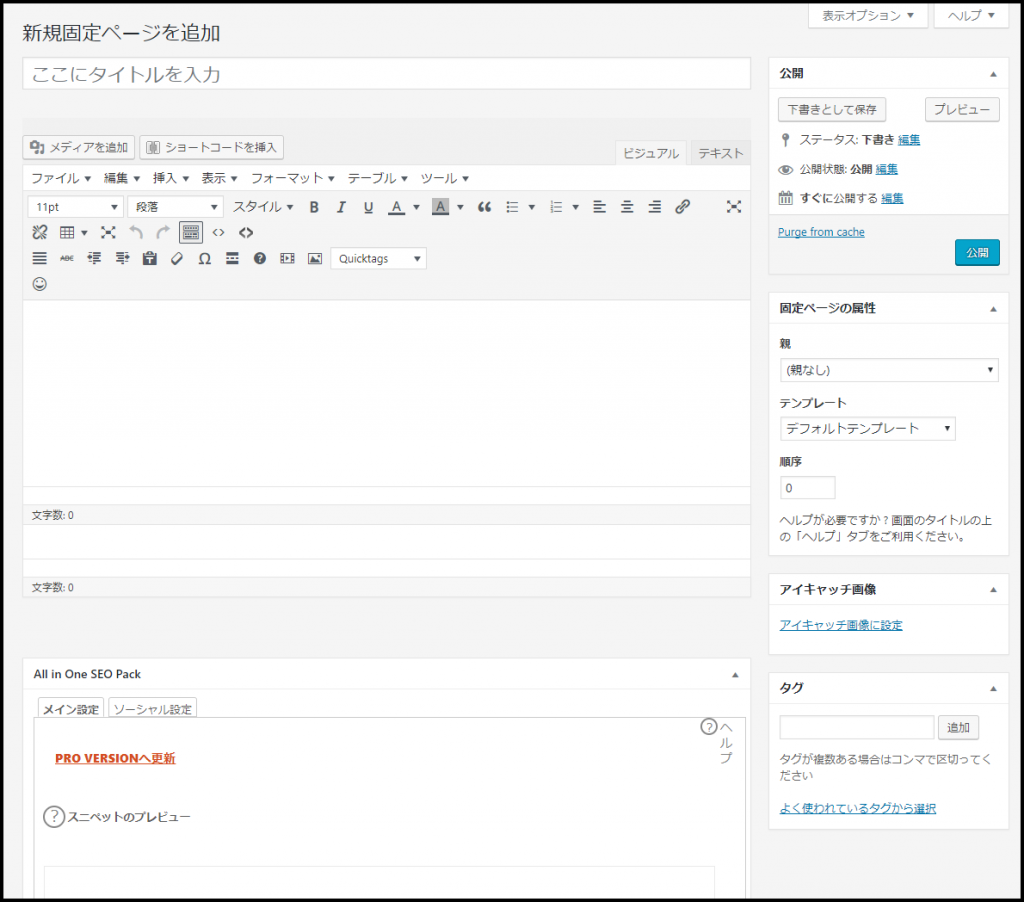Click the bold code brackets icon
Image resolution: width=1024 pixels, height=902 pixels.
pos(246,233)
